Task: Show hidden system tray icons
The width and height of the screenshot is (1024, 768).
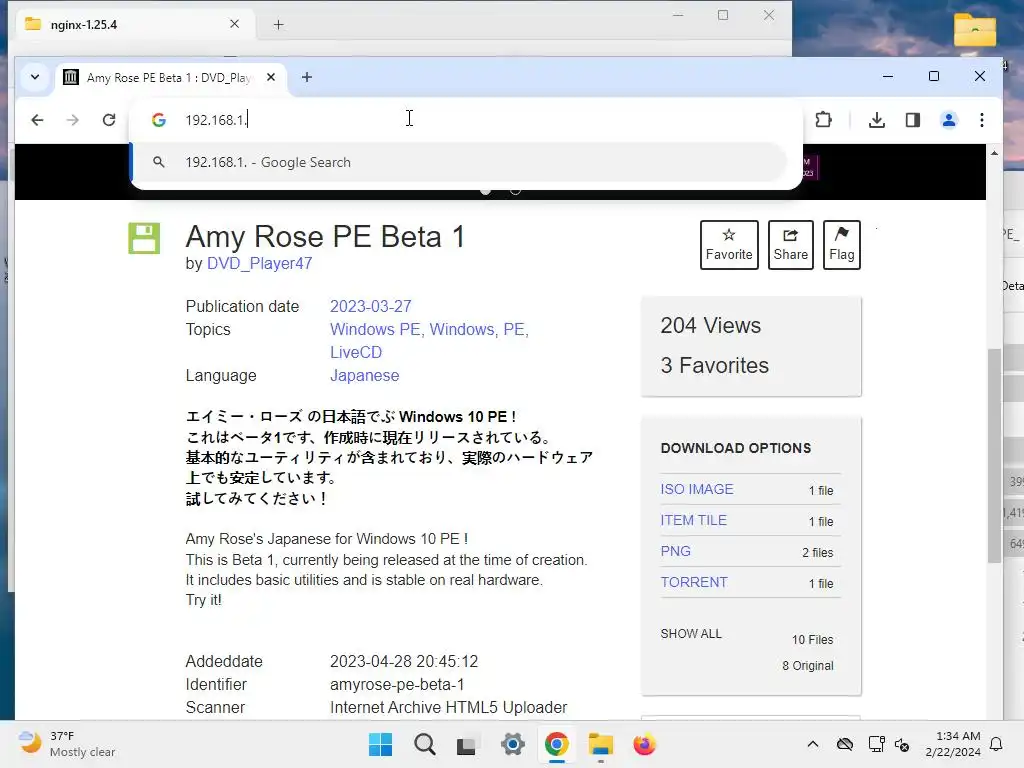Action: point(812,744)
